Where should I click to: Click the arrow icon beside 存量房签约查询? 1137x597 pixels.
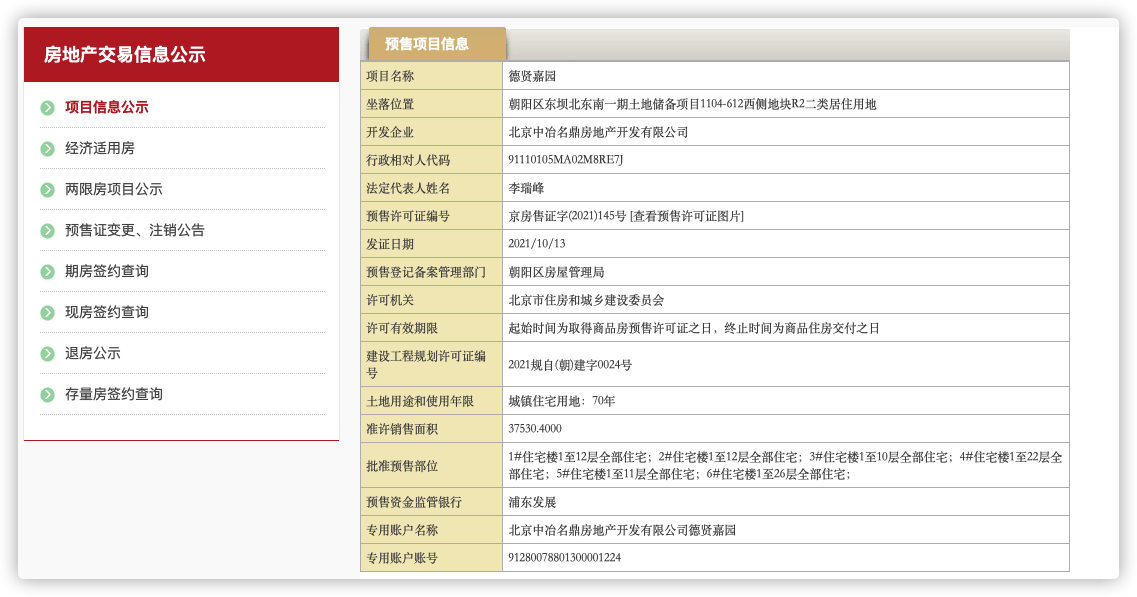[x=47, y=395]
